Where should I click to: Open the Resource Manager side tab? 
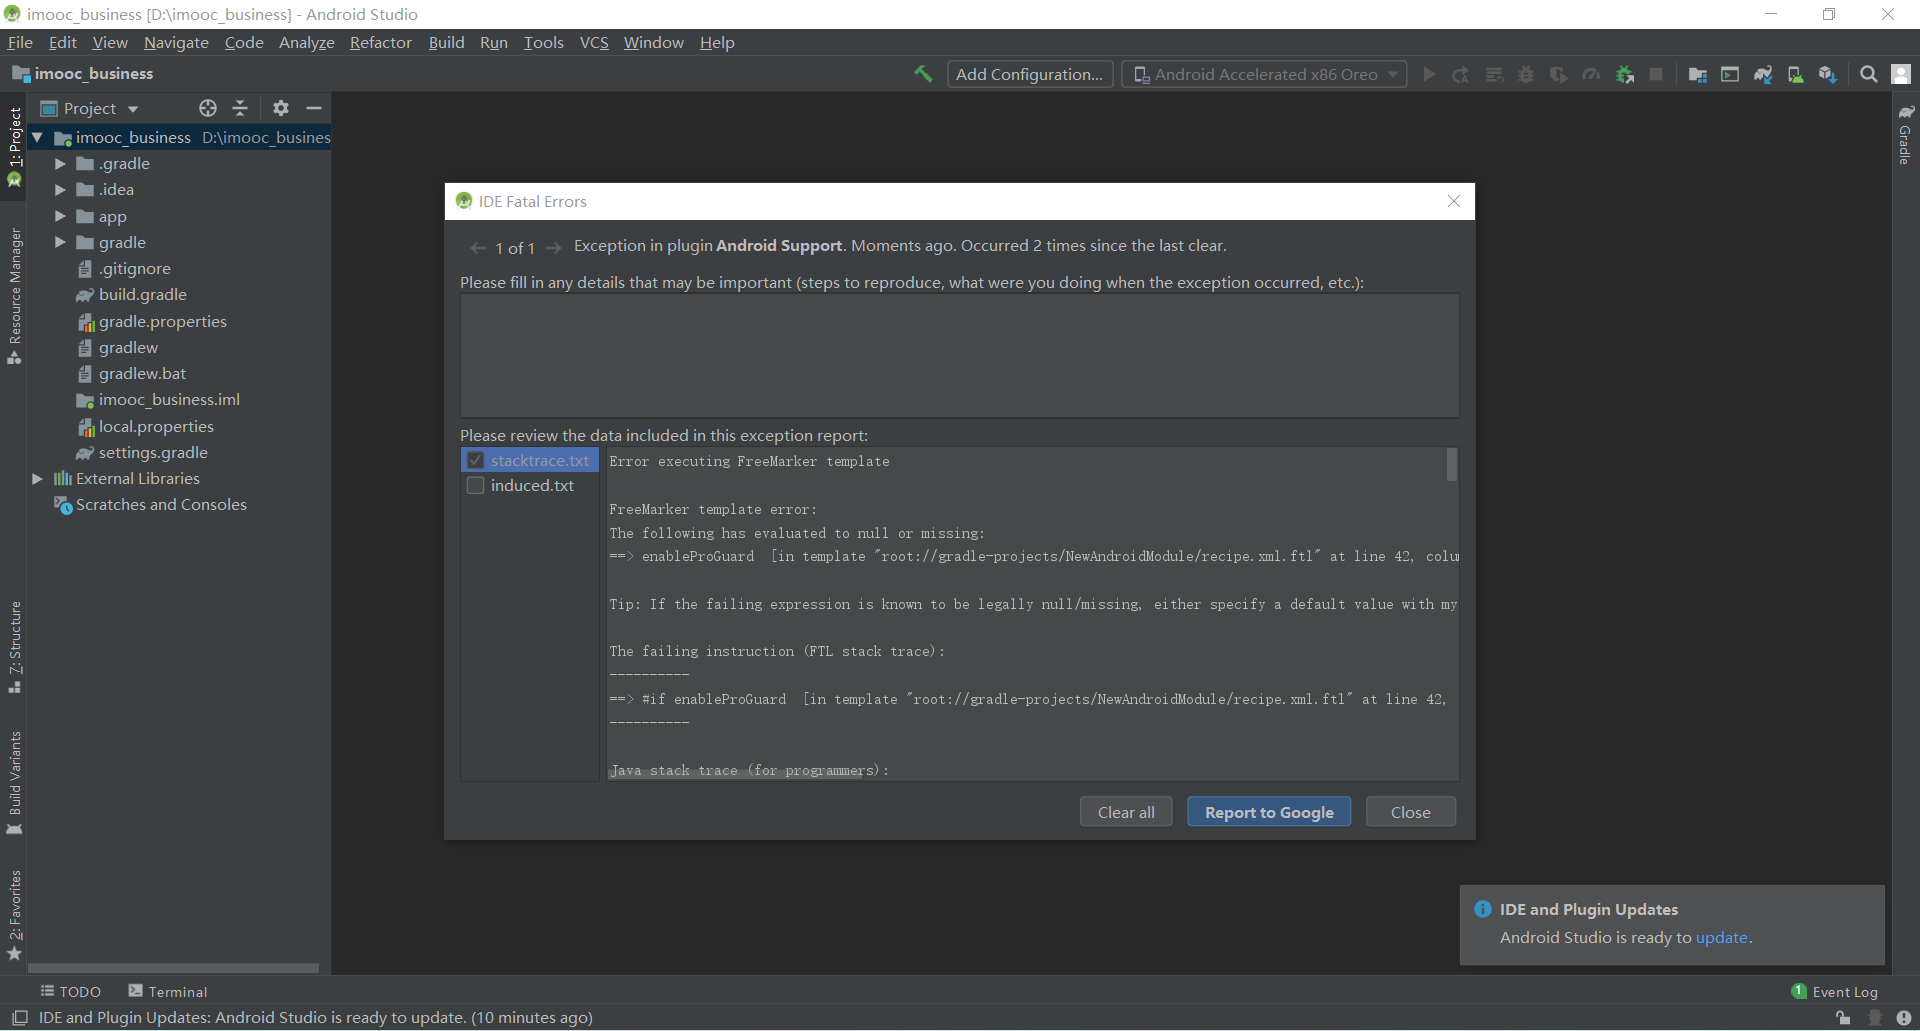click(x=14, y=296)
